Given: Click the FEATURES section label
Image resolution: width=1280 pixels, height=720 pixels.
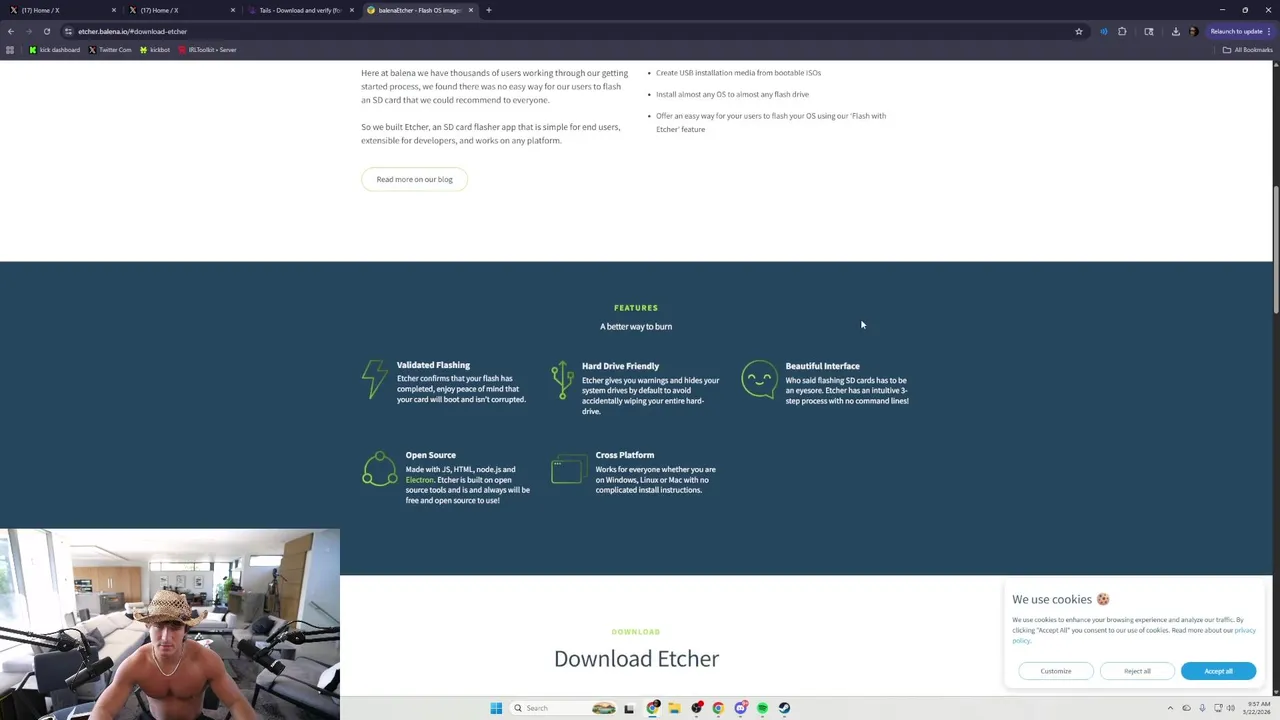Looking at the screenshot, I should [x=636, y=308].
